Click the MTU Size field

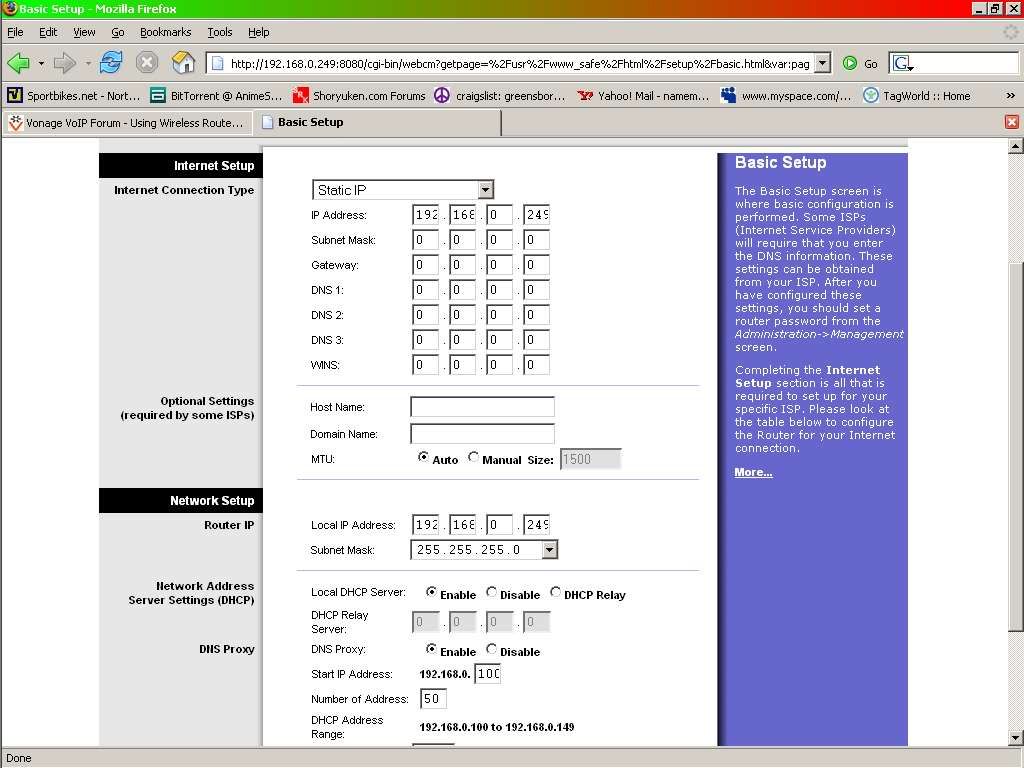pyautogui.click(x=590, y=459)
